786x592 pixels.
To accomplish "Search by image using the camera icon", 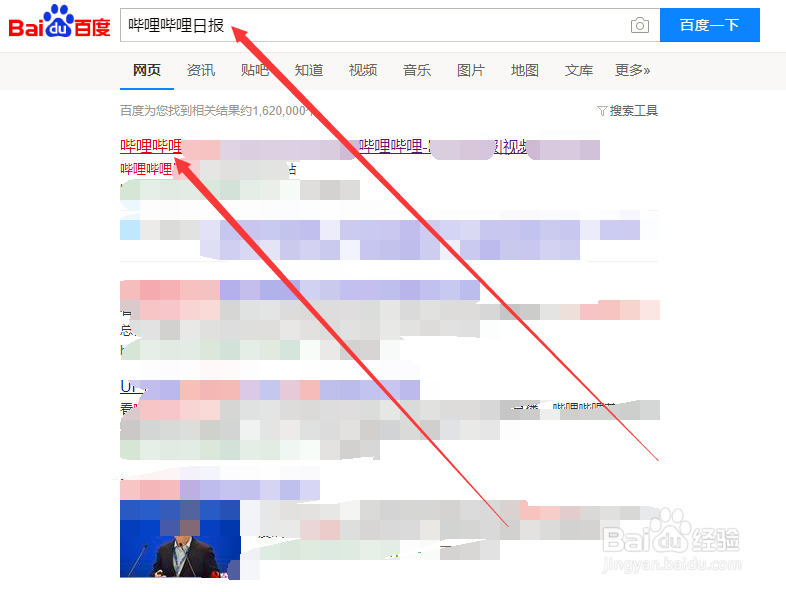I will (x=640, y=25).
